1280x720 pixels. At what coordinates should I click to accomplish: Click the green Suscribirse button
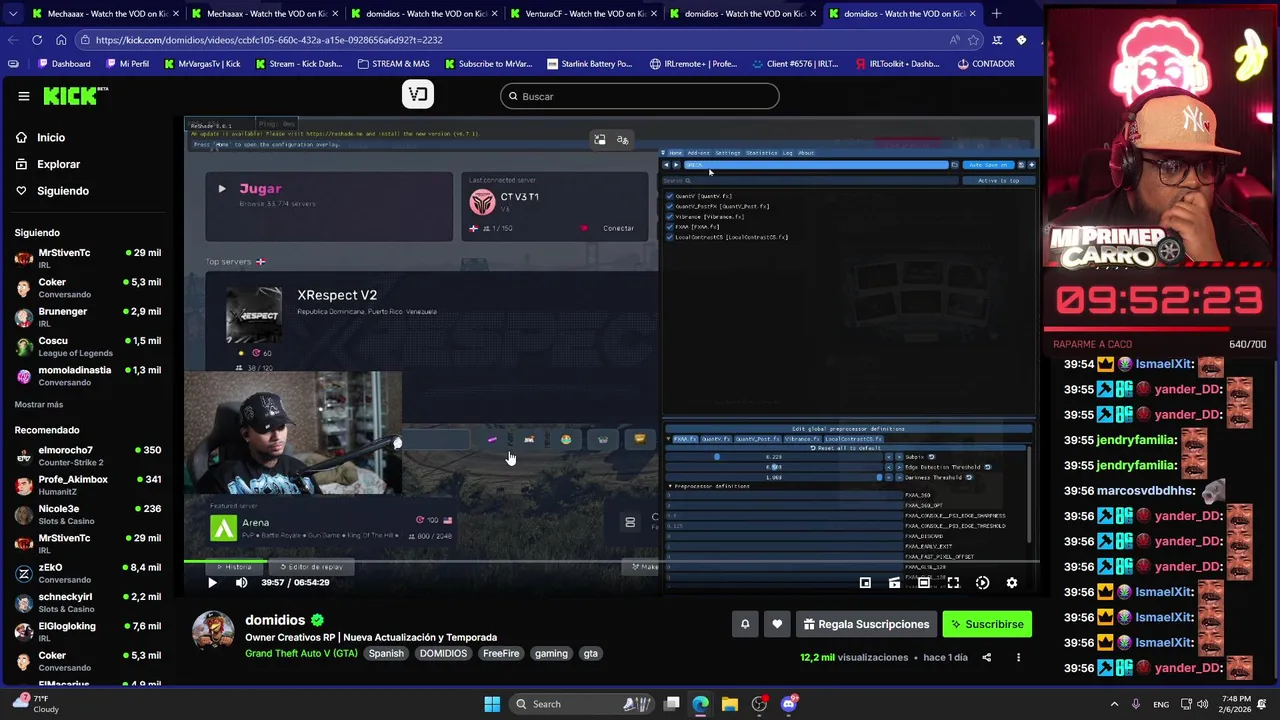(x=987, y=624)
